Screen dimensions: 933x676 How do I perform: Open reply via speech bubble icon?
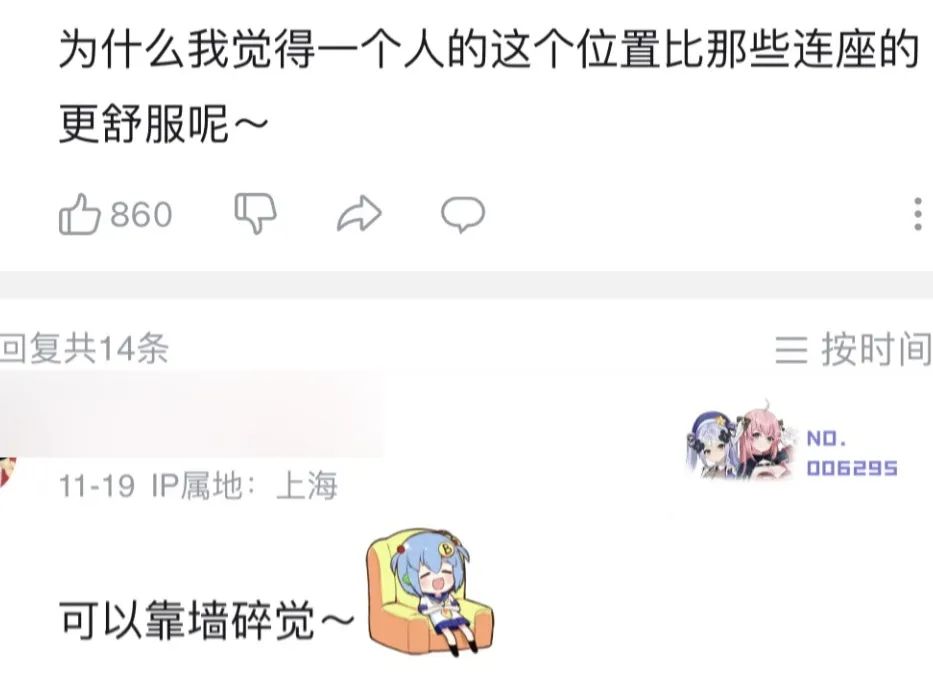pos(463,214)
